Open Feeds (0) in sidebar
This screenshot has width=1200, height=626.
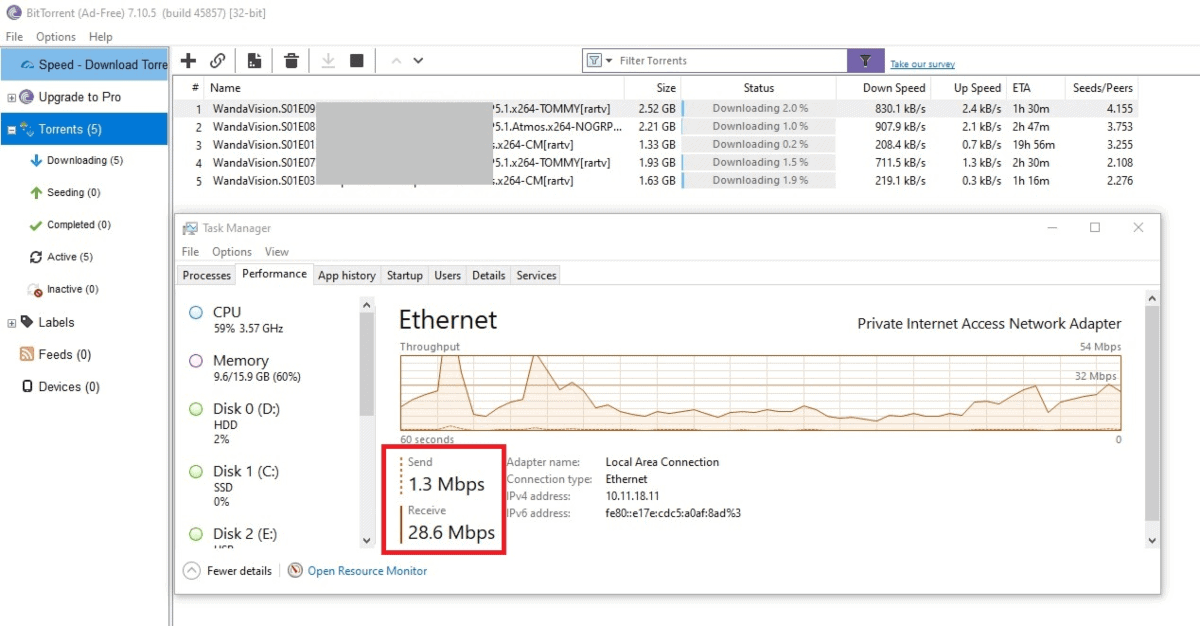[65, 354]
